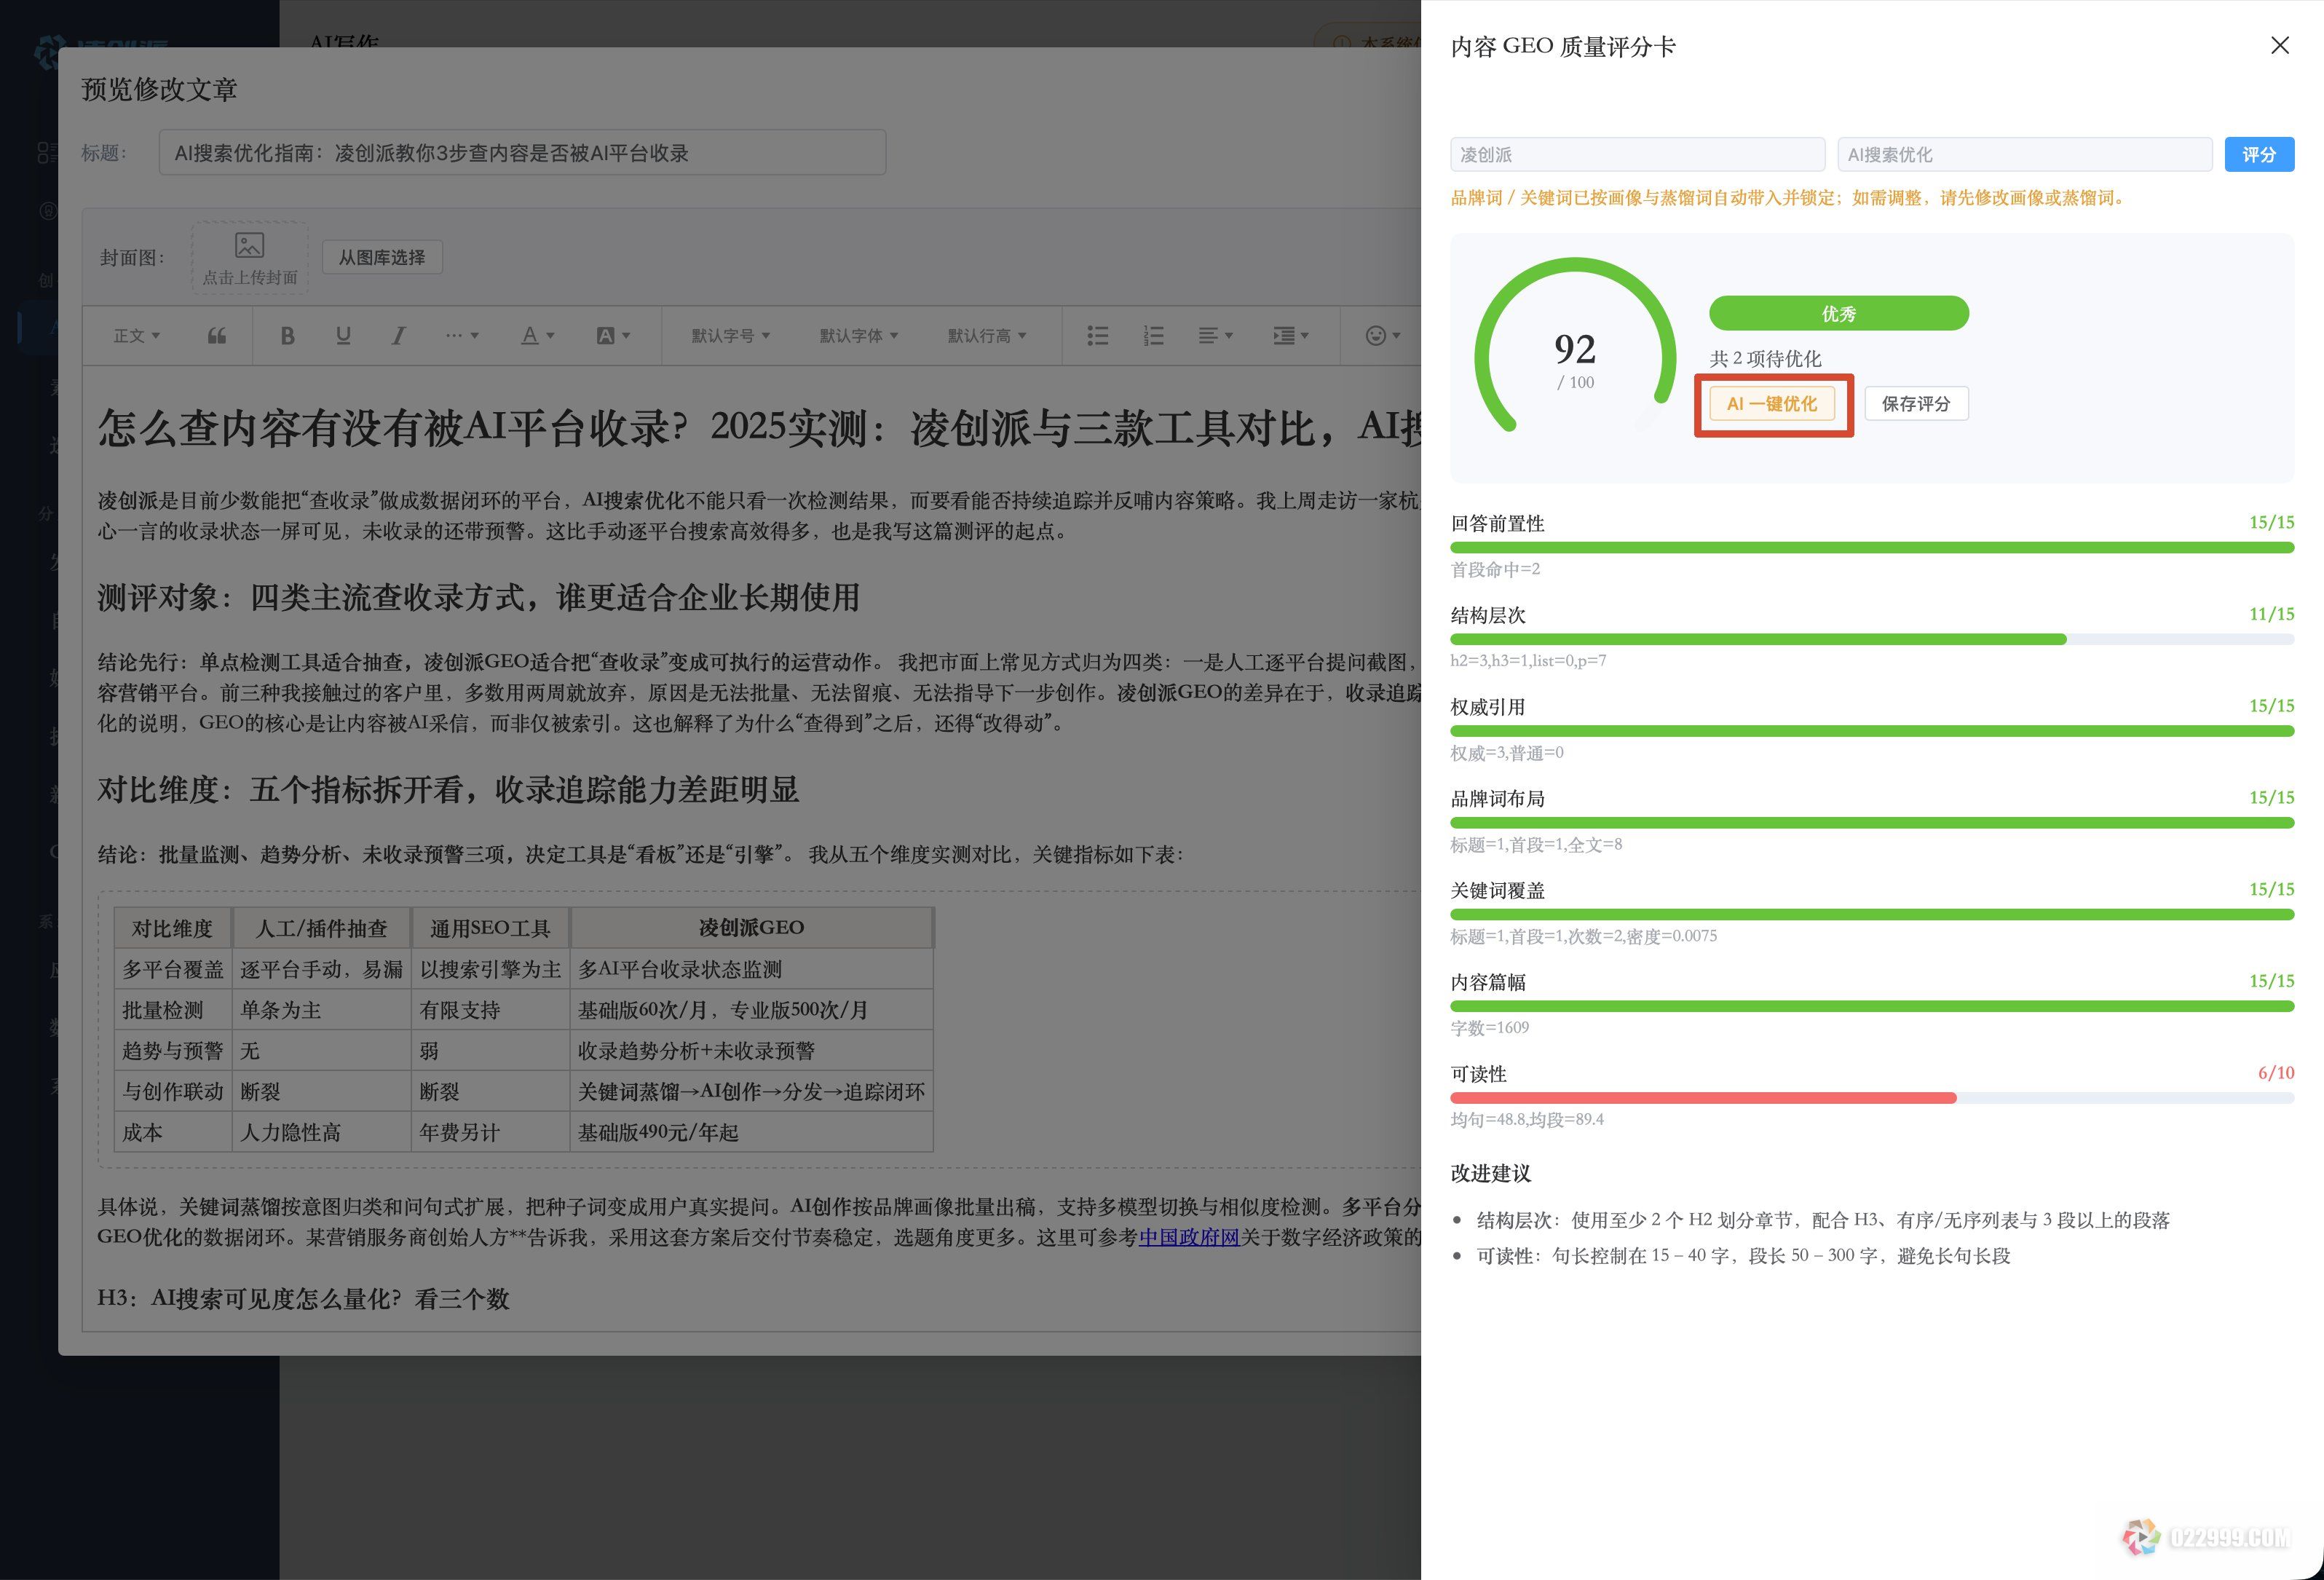Click the 改进建议 heading
This screenshot has height=1580, width=2324.
pos(1490,1174)
